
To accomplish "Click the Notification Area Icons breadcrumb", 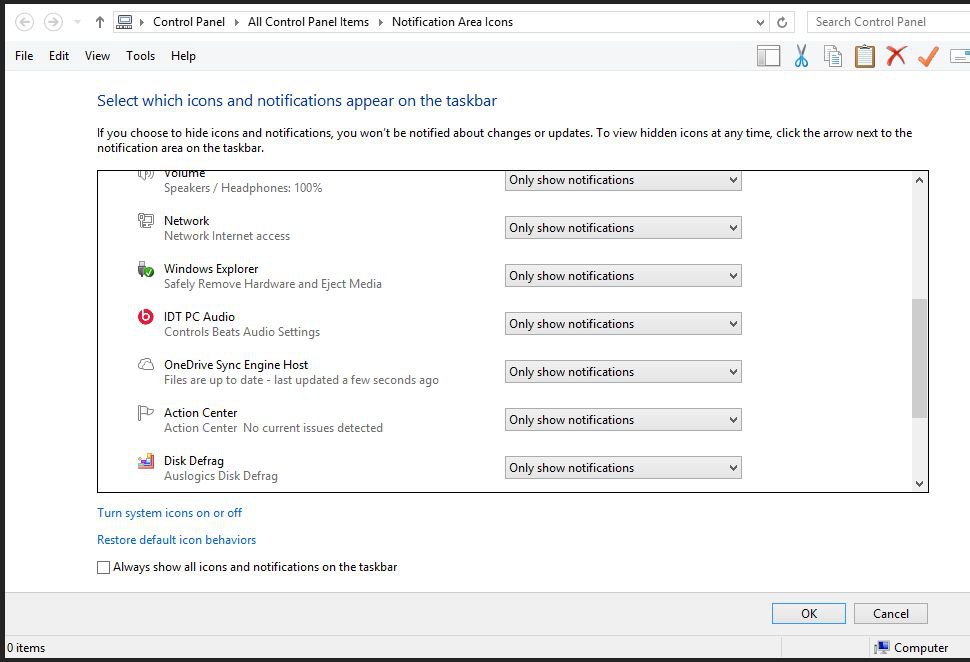I will click(452, 22).
